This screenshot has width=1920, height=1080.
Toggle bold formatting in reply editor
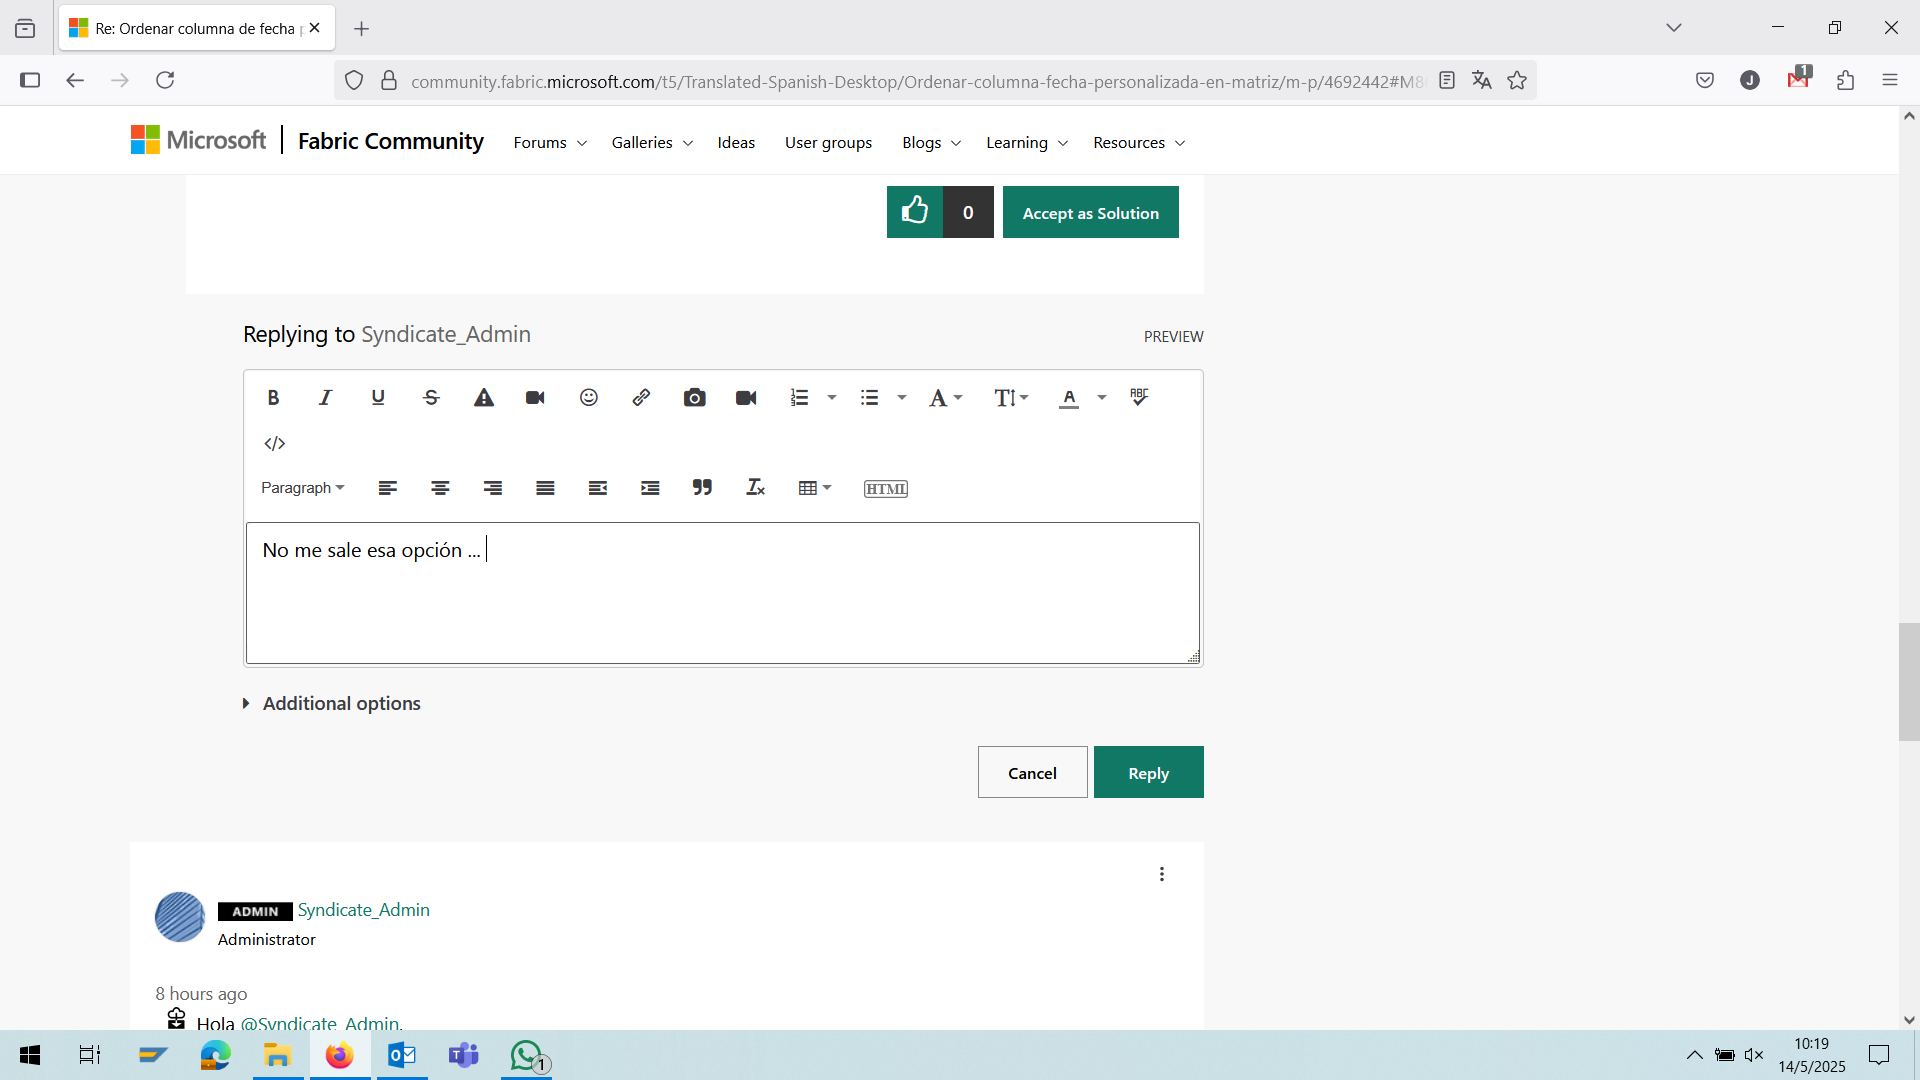click(273, 397)
